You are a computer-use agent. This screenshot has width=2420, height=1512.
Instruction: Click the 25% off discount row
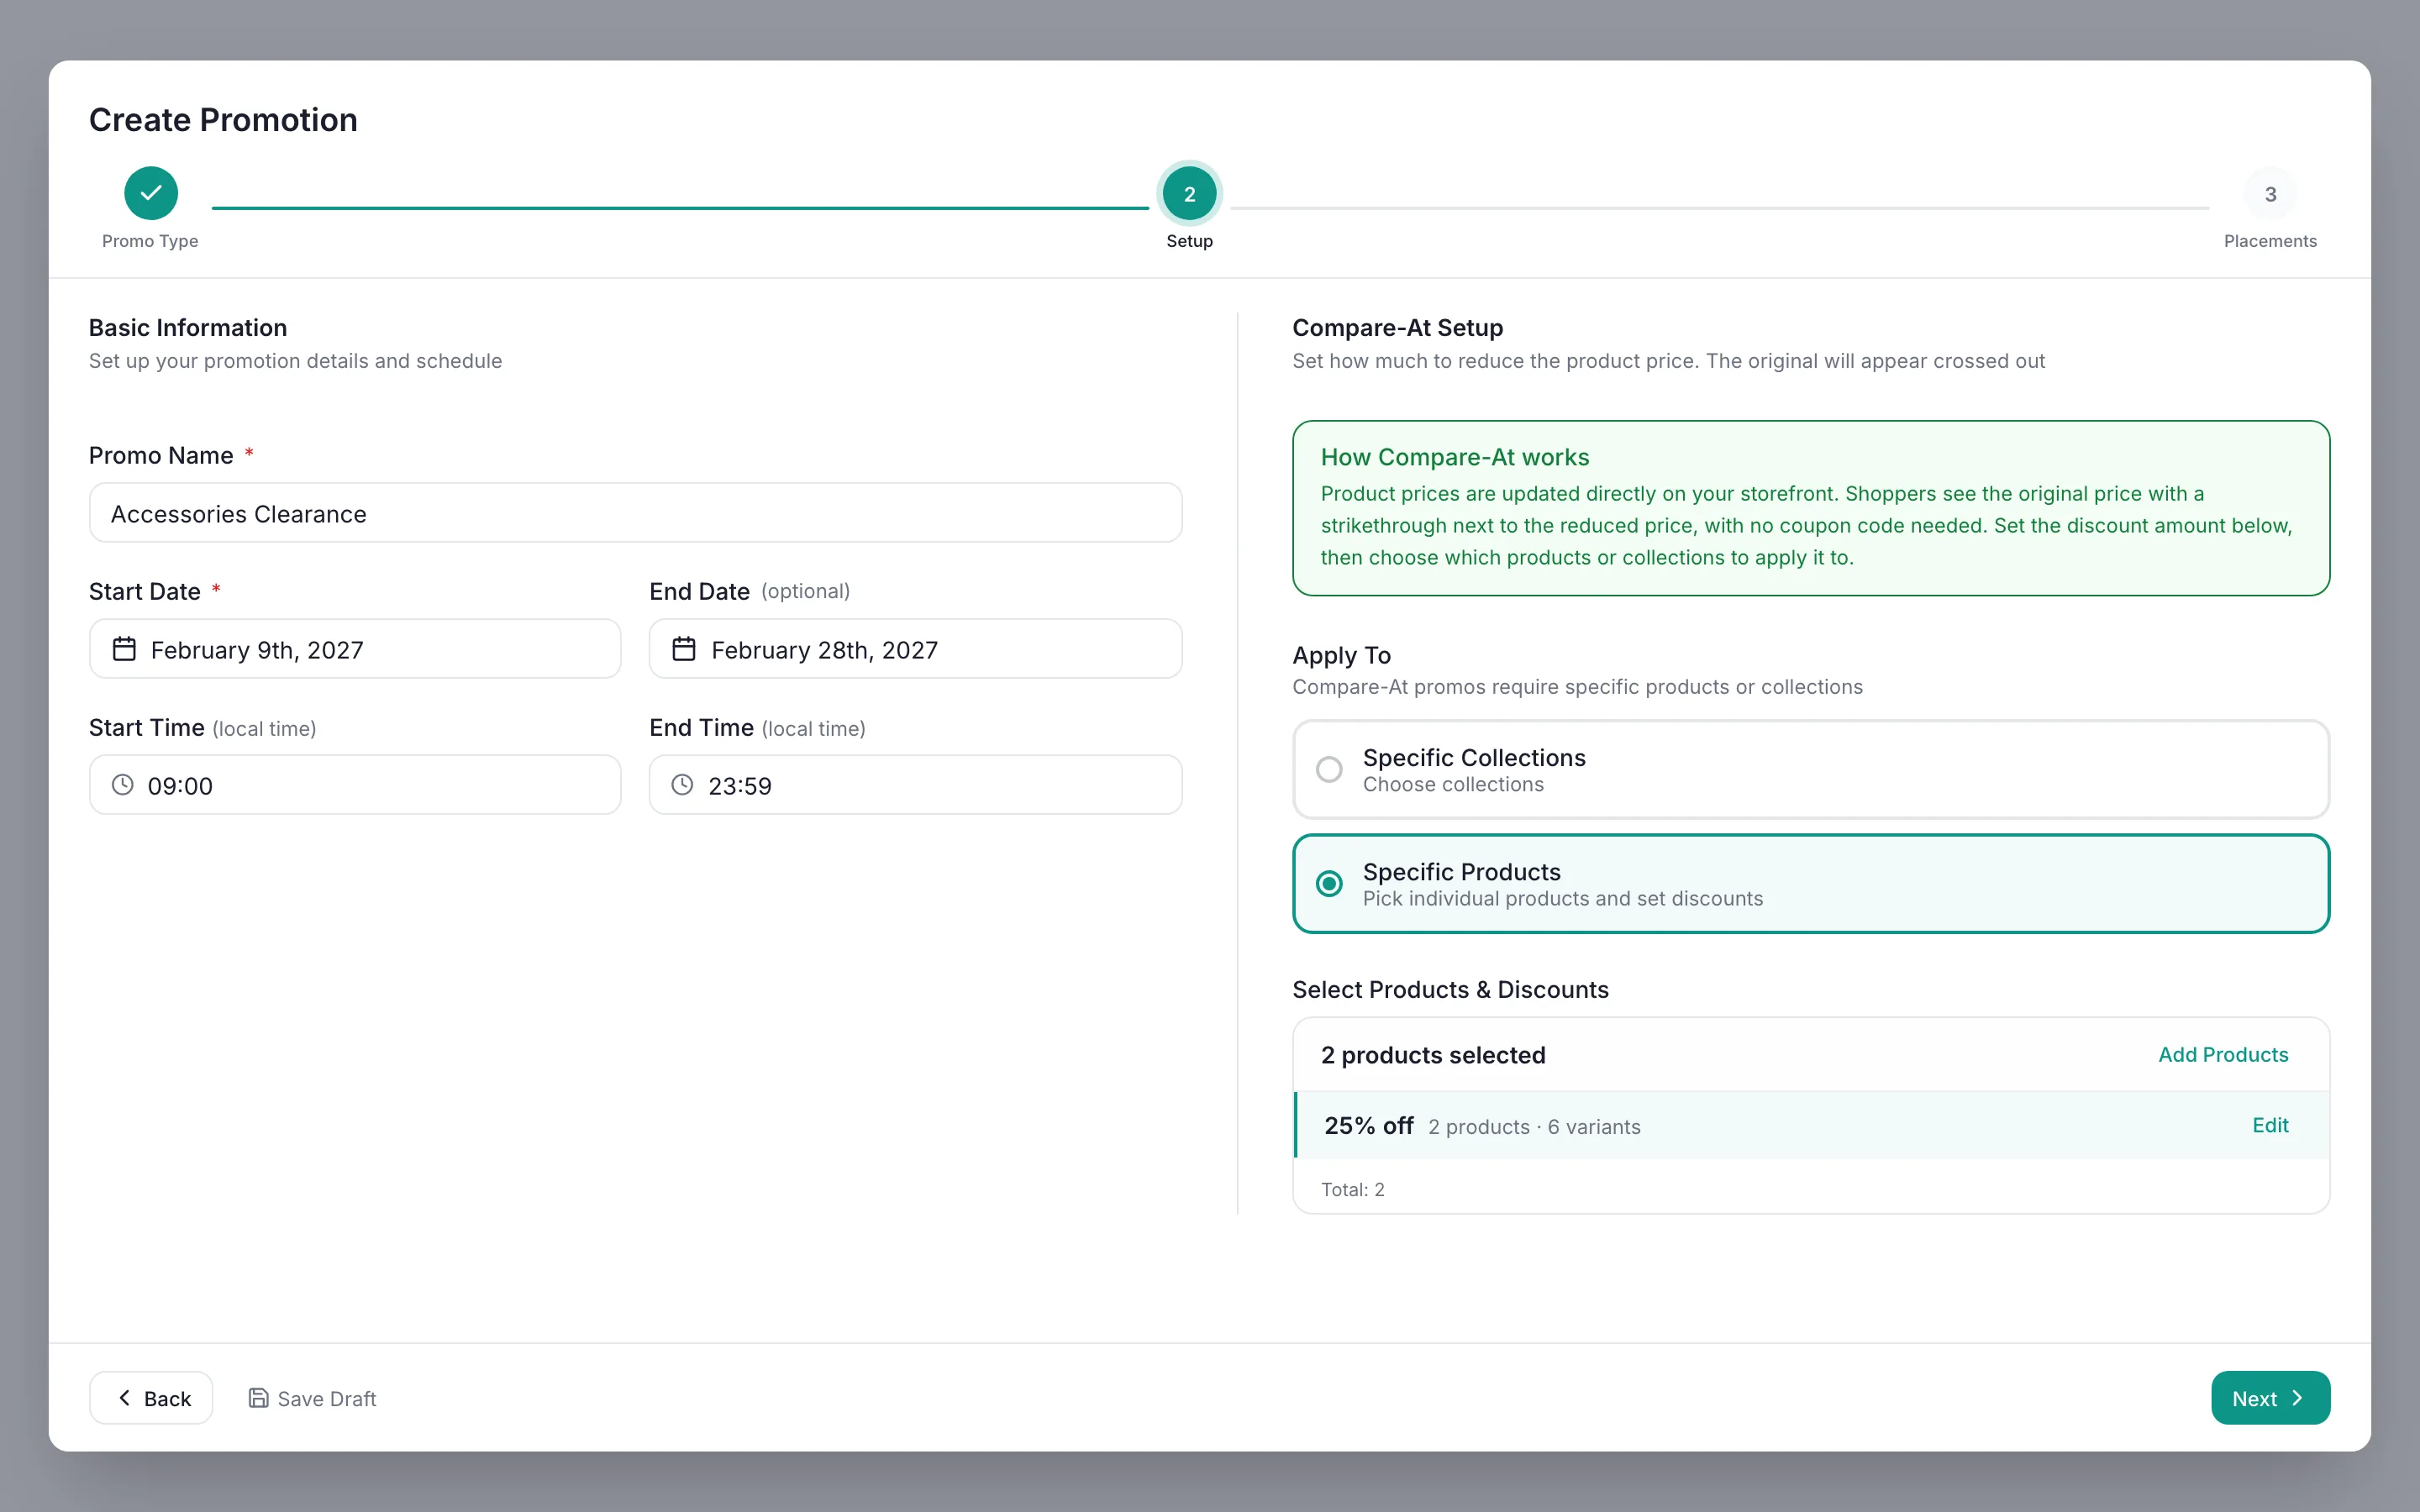click(x=1811, y=1126)
